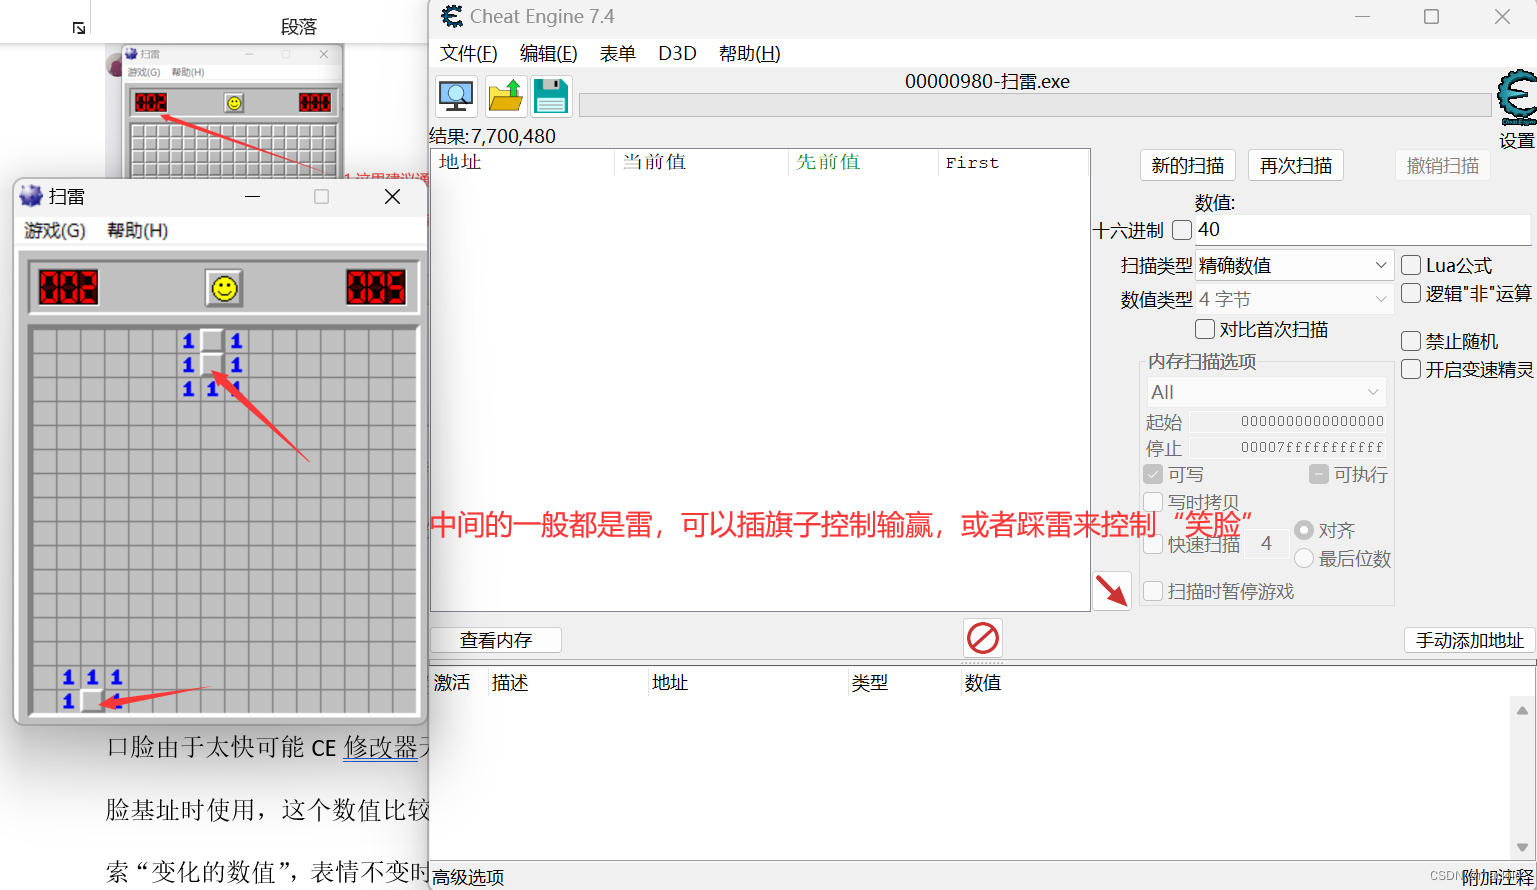1537x890 pixels.
Task: Click the 再次扫描 button
Action: coord(1296,166)
